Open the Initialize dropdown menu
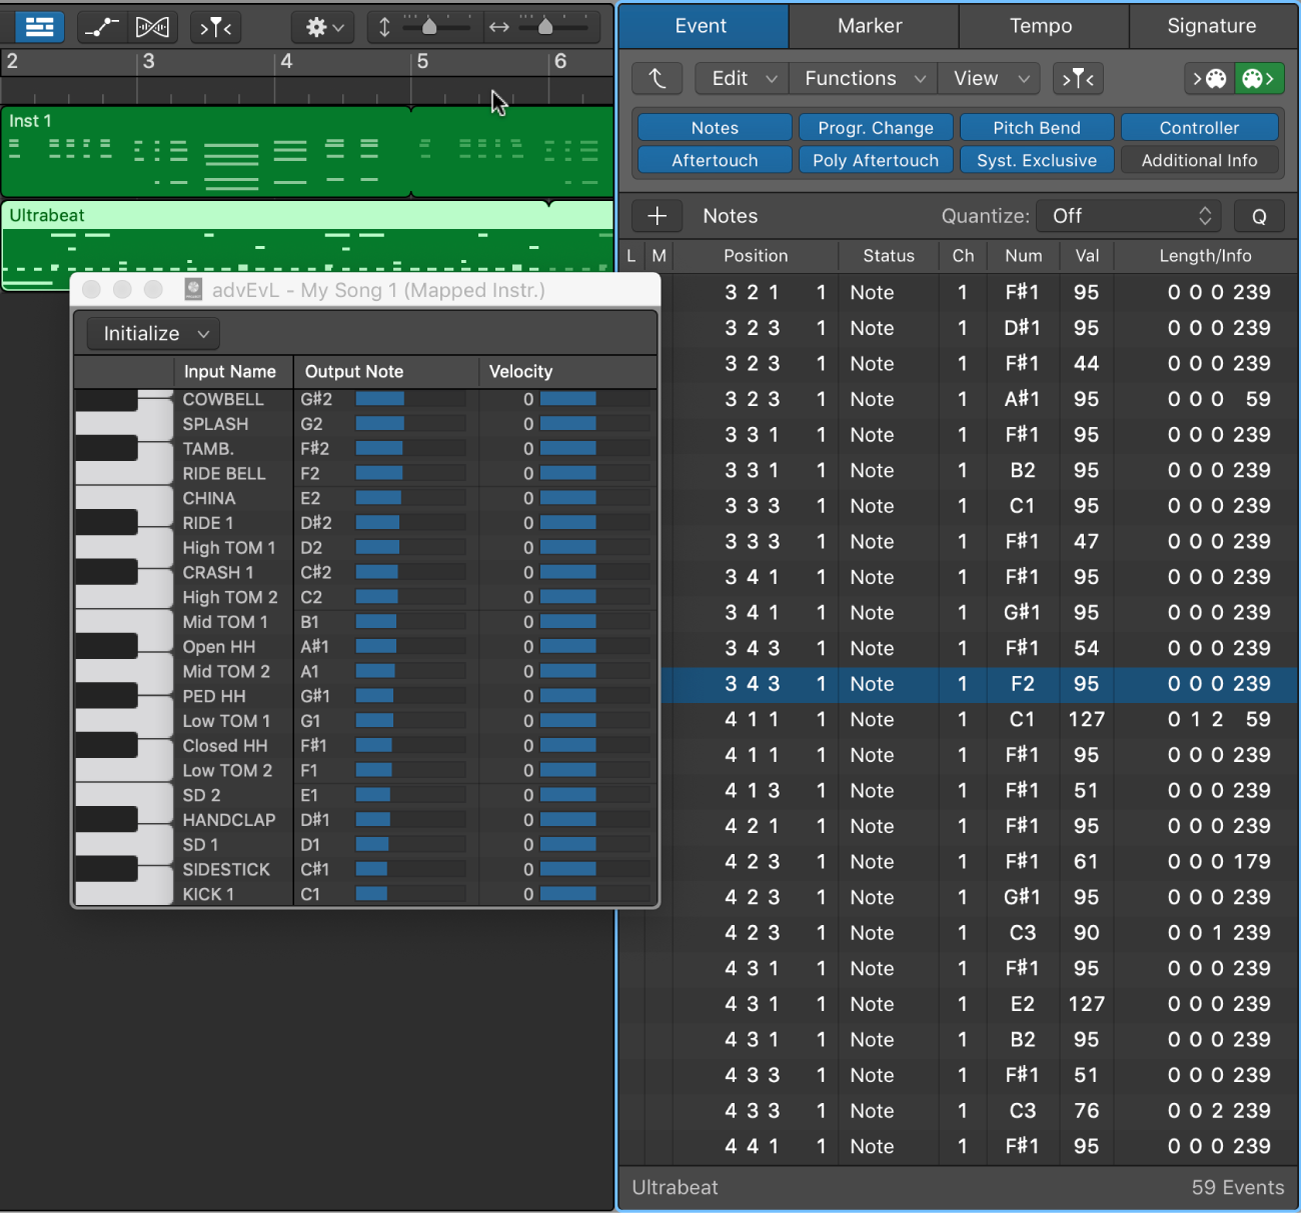This screenshot has width=1301, height=1213. coord(151,333)
